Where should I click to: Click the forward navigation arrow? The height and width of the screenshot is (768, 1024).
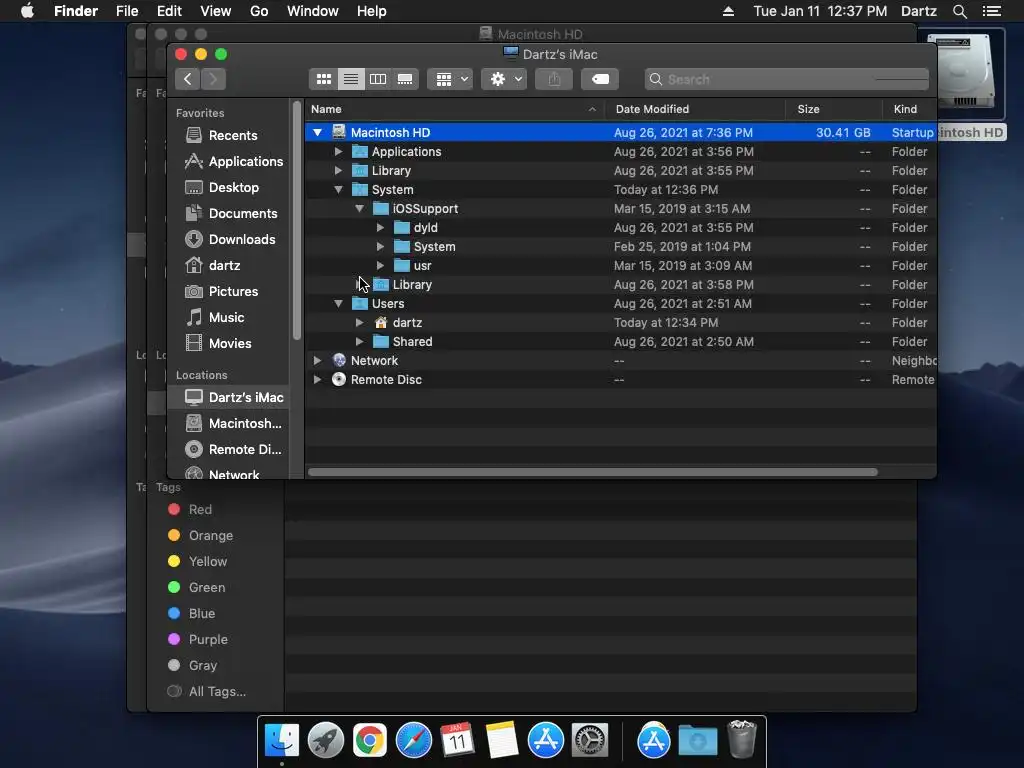point(214,79)
